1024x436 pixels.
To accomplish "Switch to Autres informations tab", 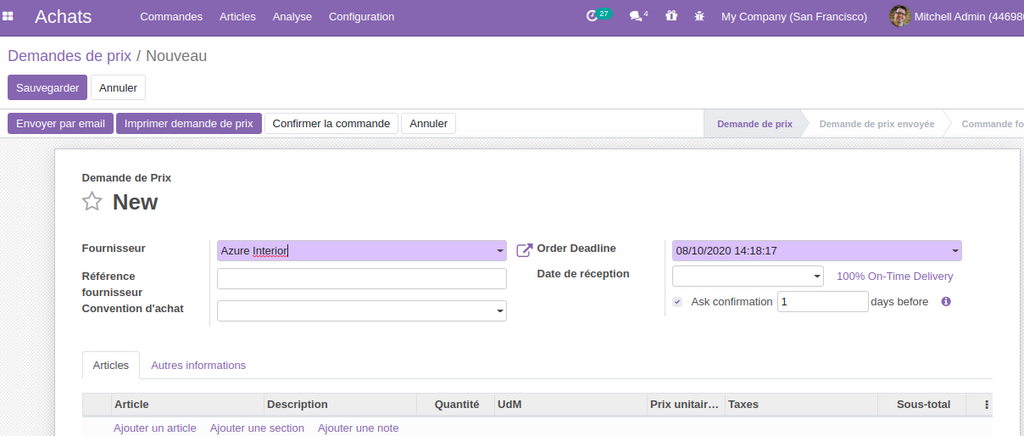I will [198, 365].
